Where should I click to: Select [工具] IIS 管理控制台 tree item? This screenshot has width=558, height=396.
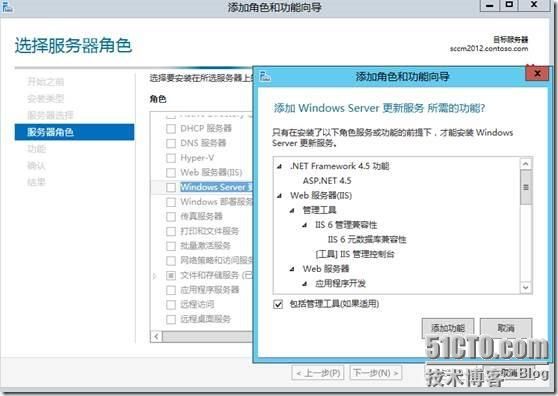point(355,254)
